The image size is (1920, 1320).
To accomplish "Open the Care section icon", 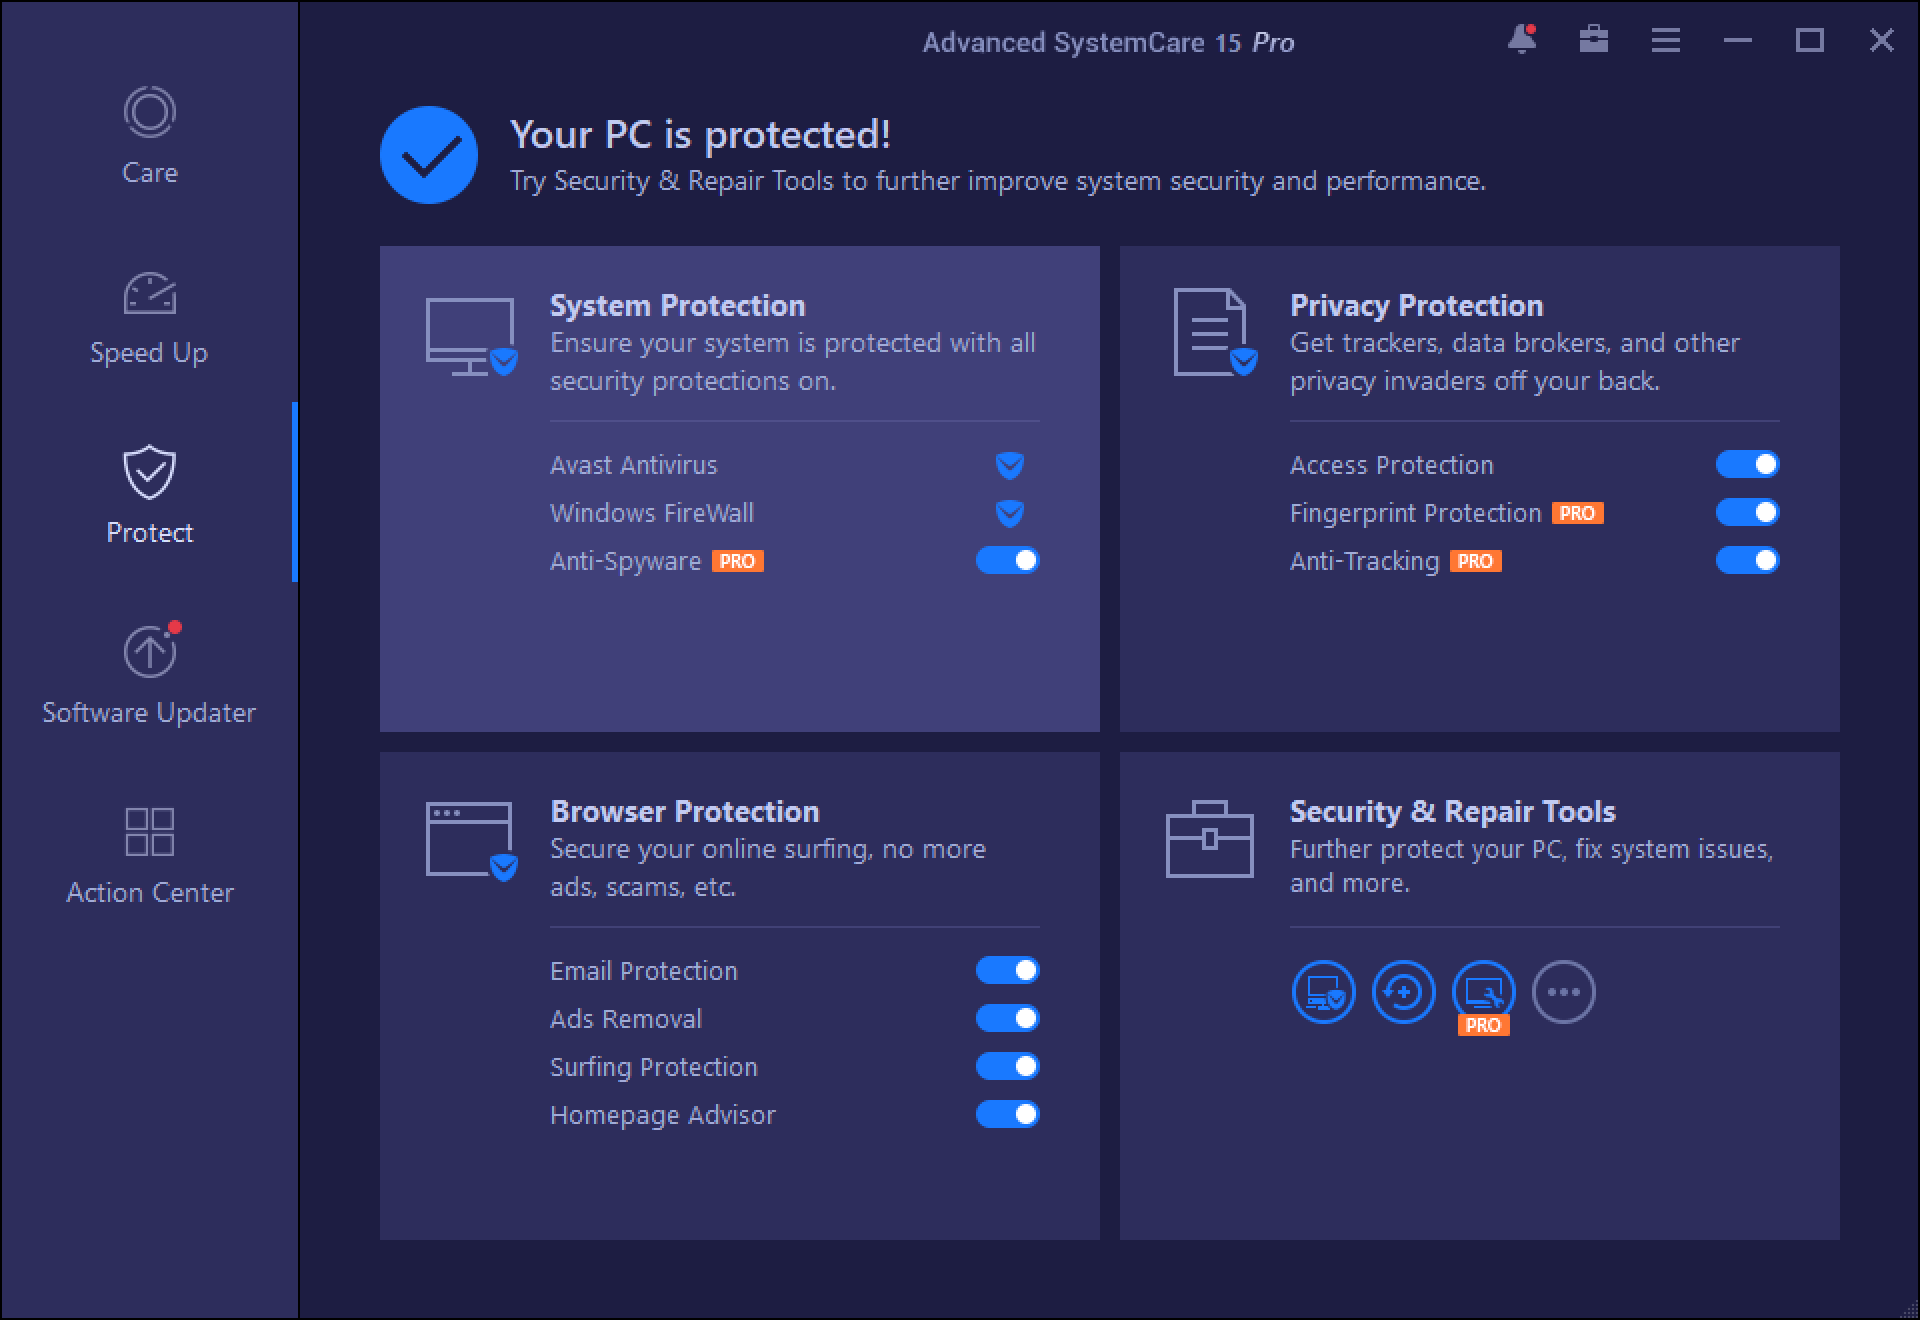I will pyautogui.click(x=150, y=112).
